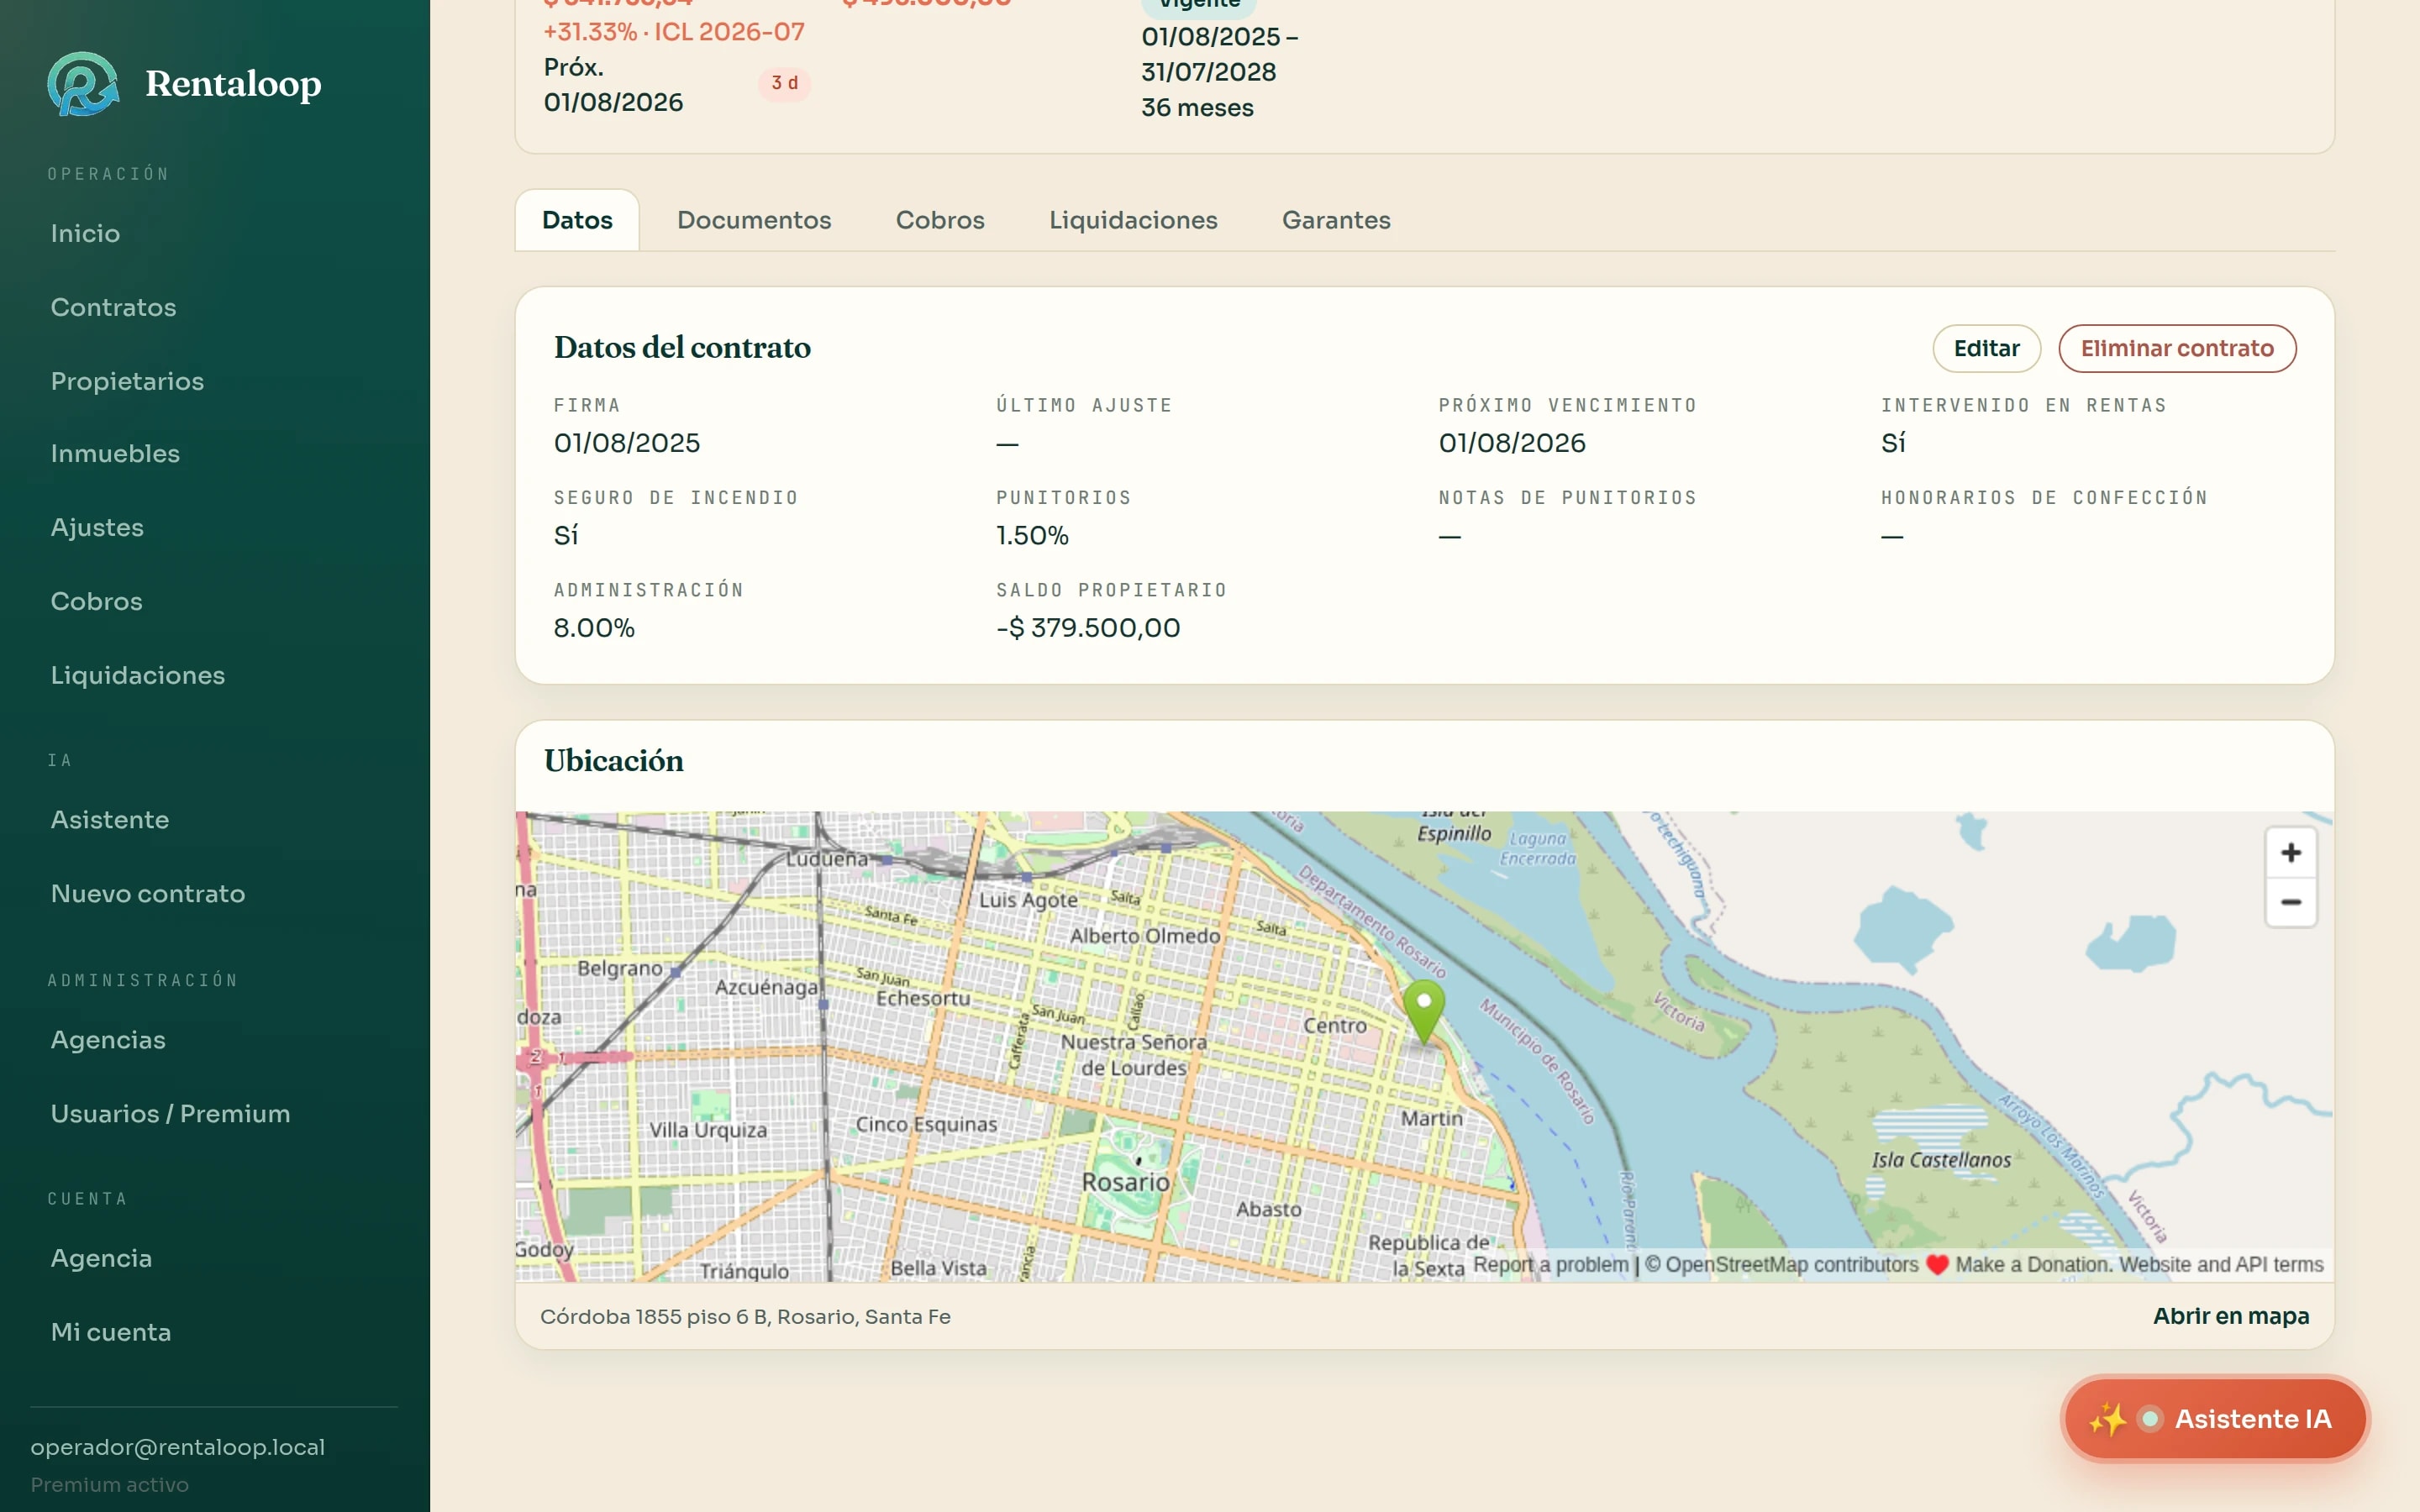
Task: Click the 36 meses duration text
Action: [x=1197, y=108]
